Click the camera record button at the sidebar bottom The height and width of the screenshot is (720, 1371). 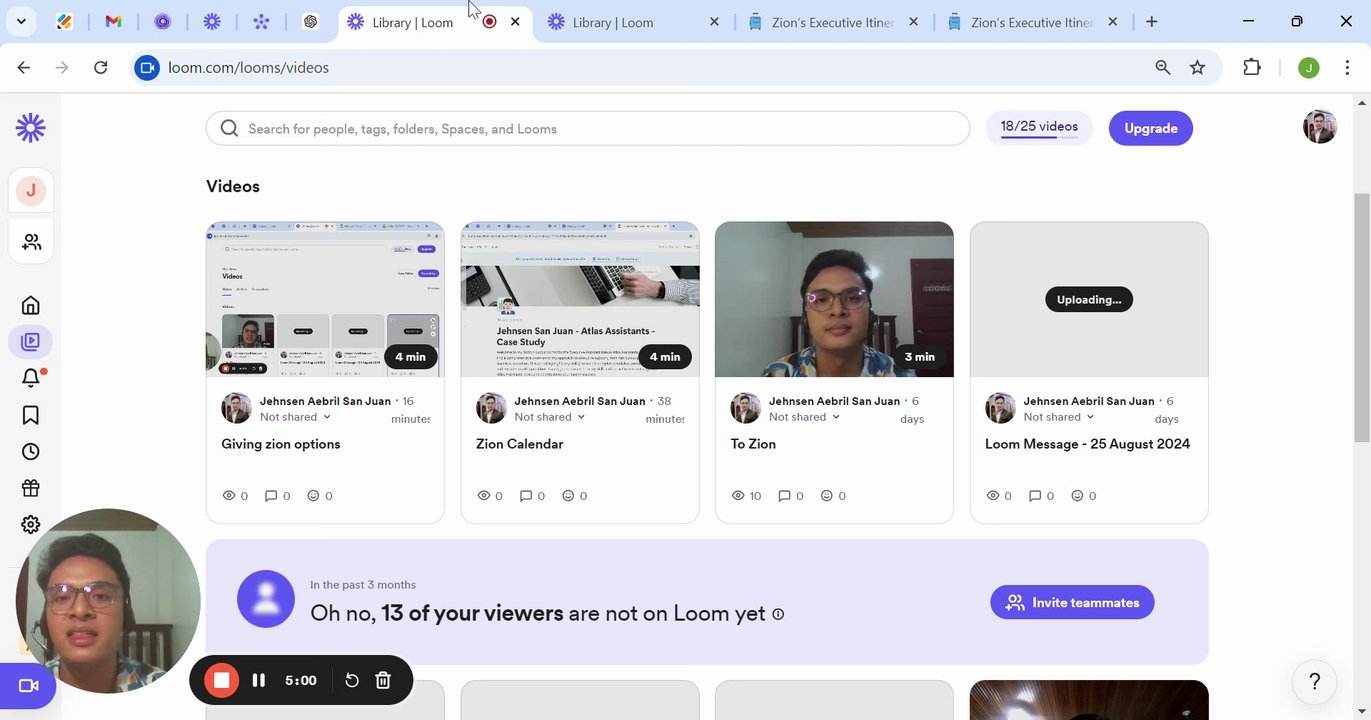pos(28,686)
